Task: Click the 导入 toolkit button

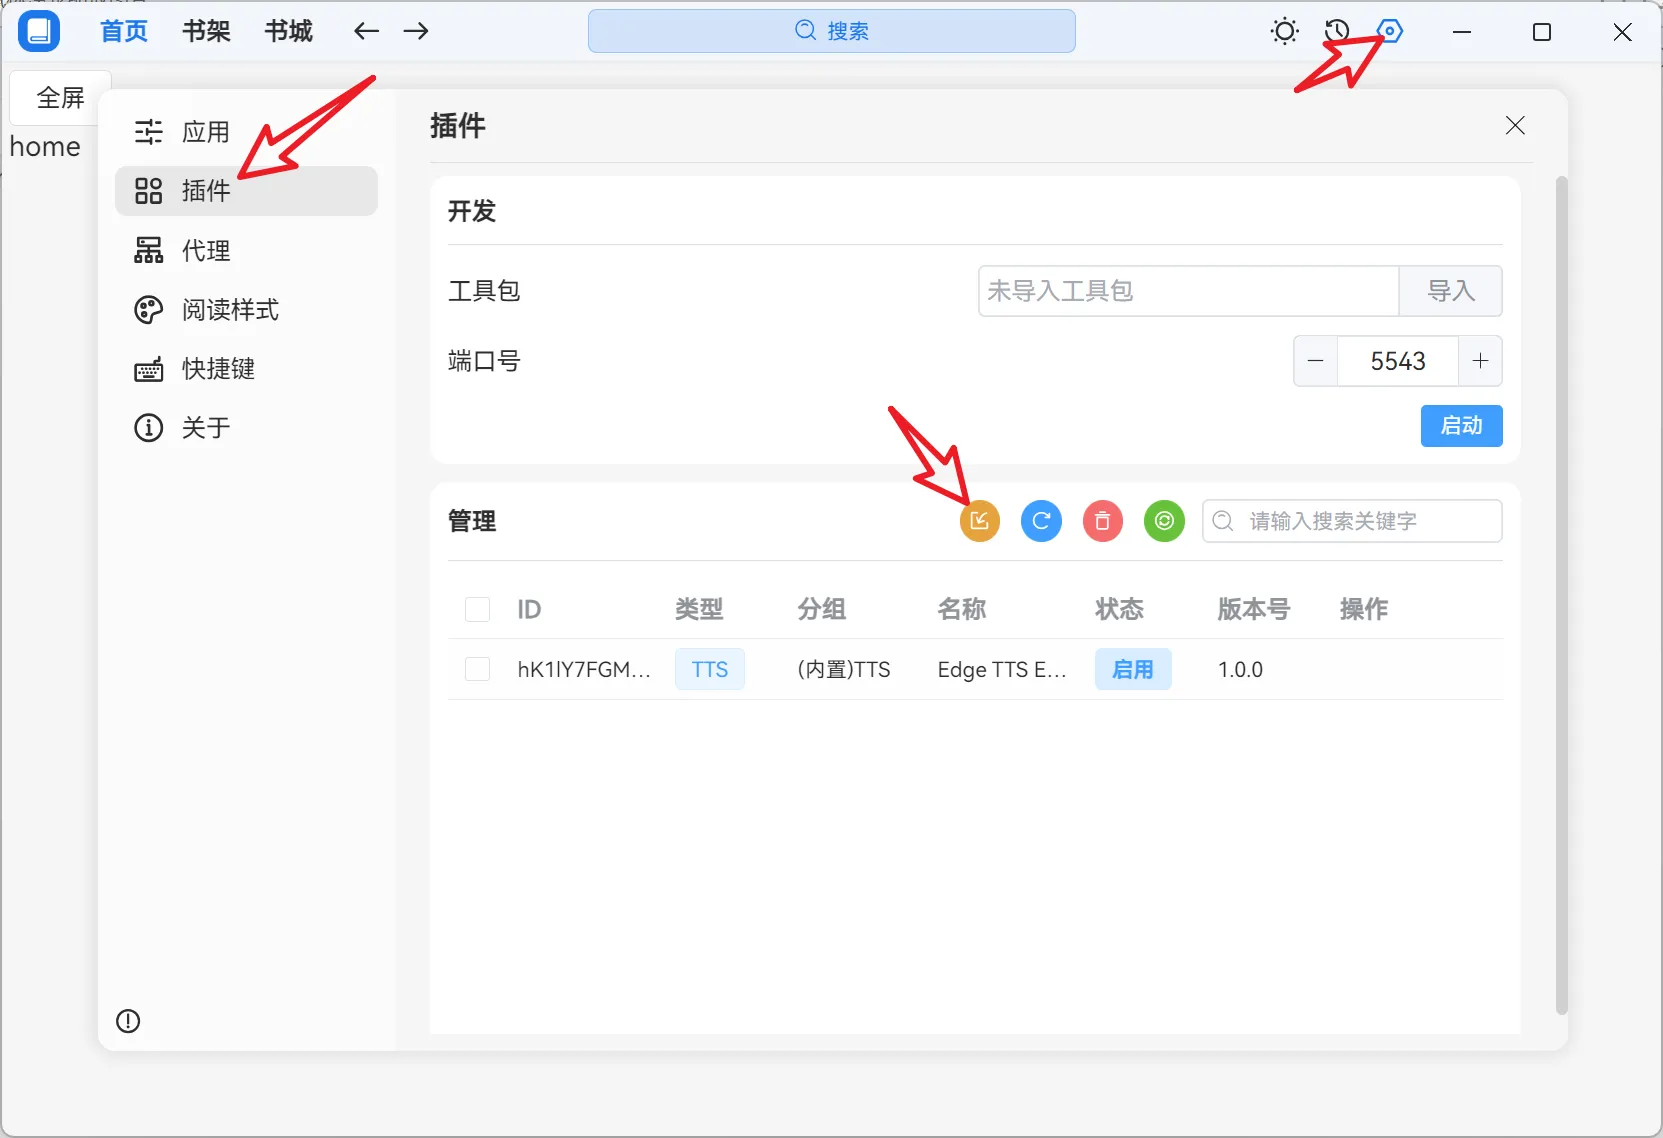Action: click(1450, 291)
